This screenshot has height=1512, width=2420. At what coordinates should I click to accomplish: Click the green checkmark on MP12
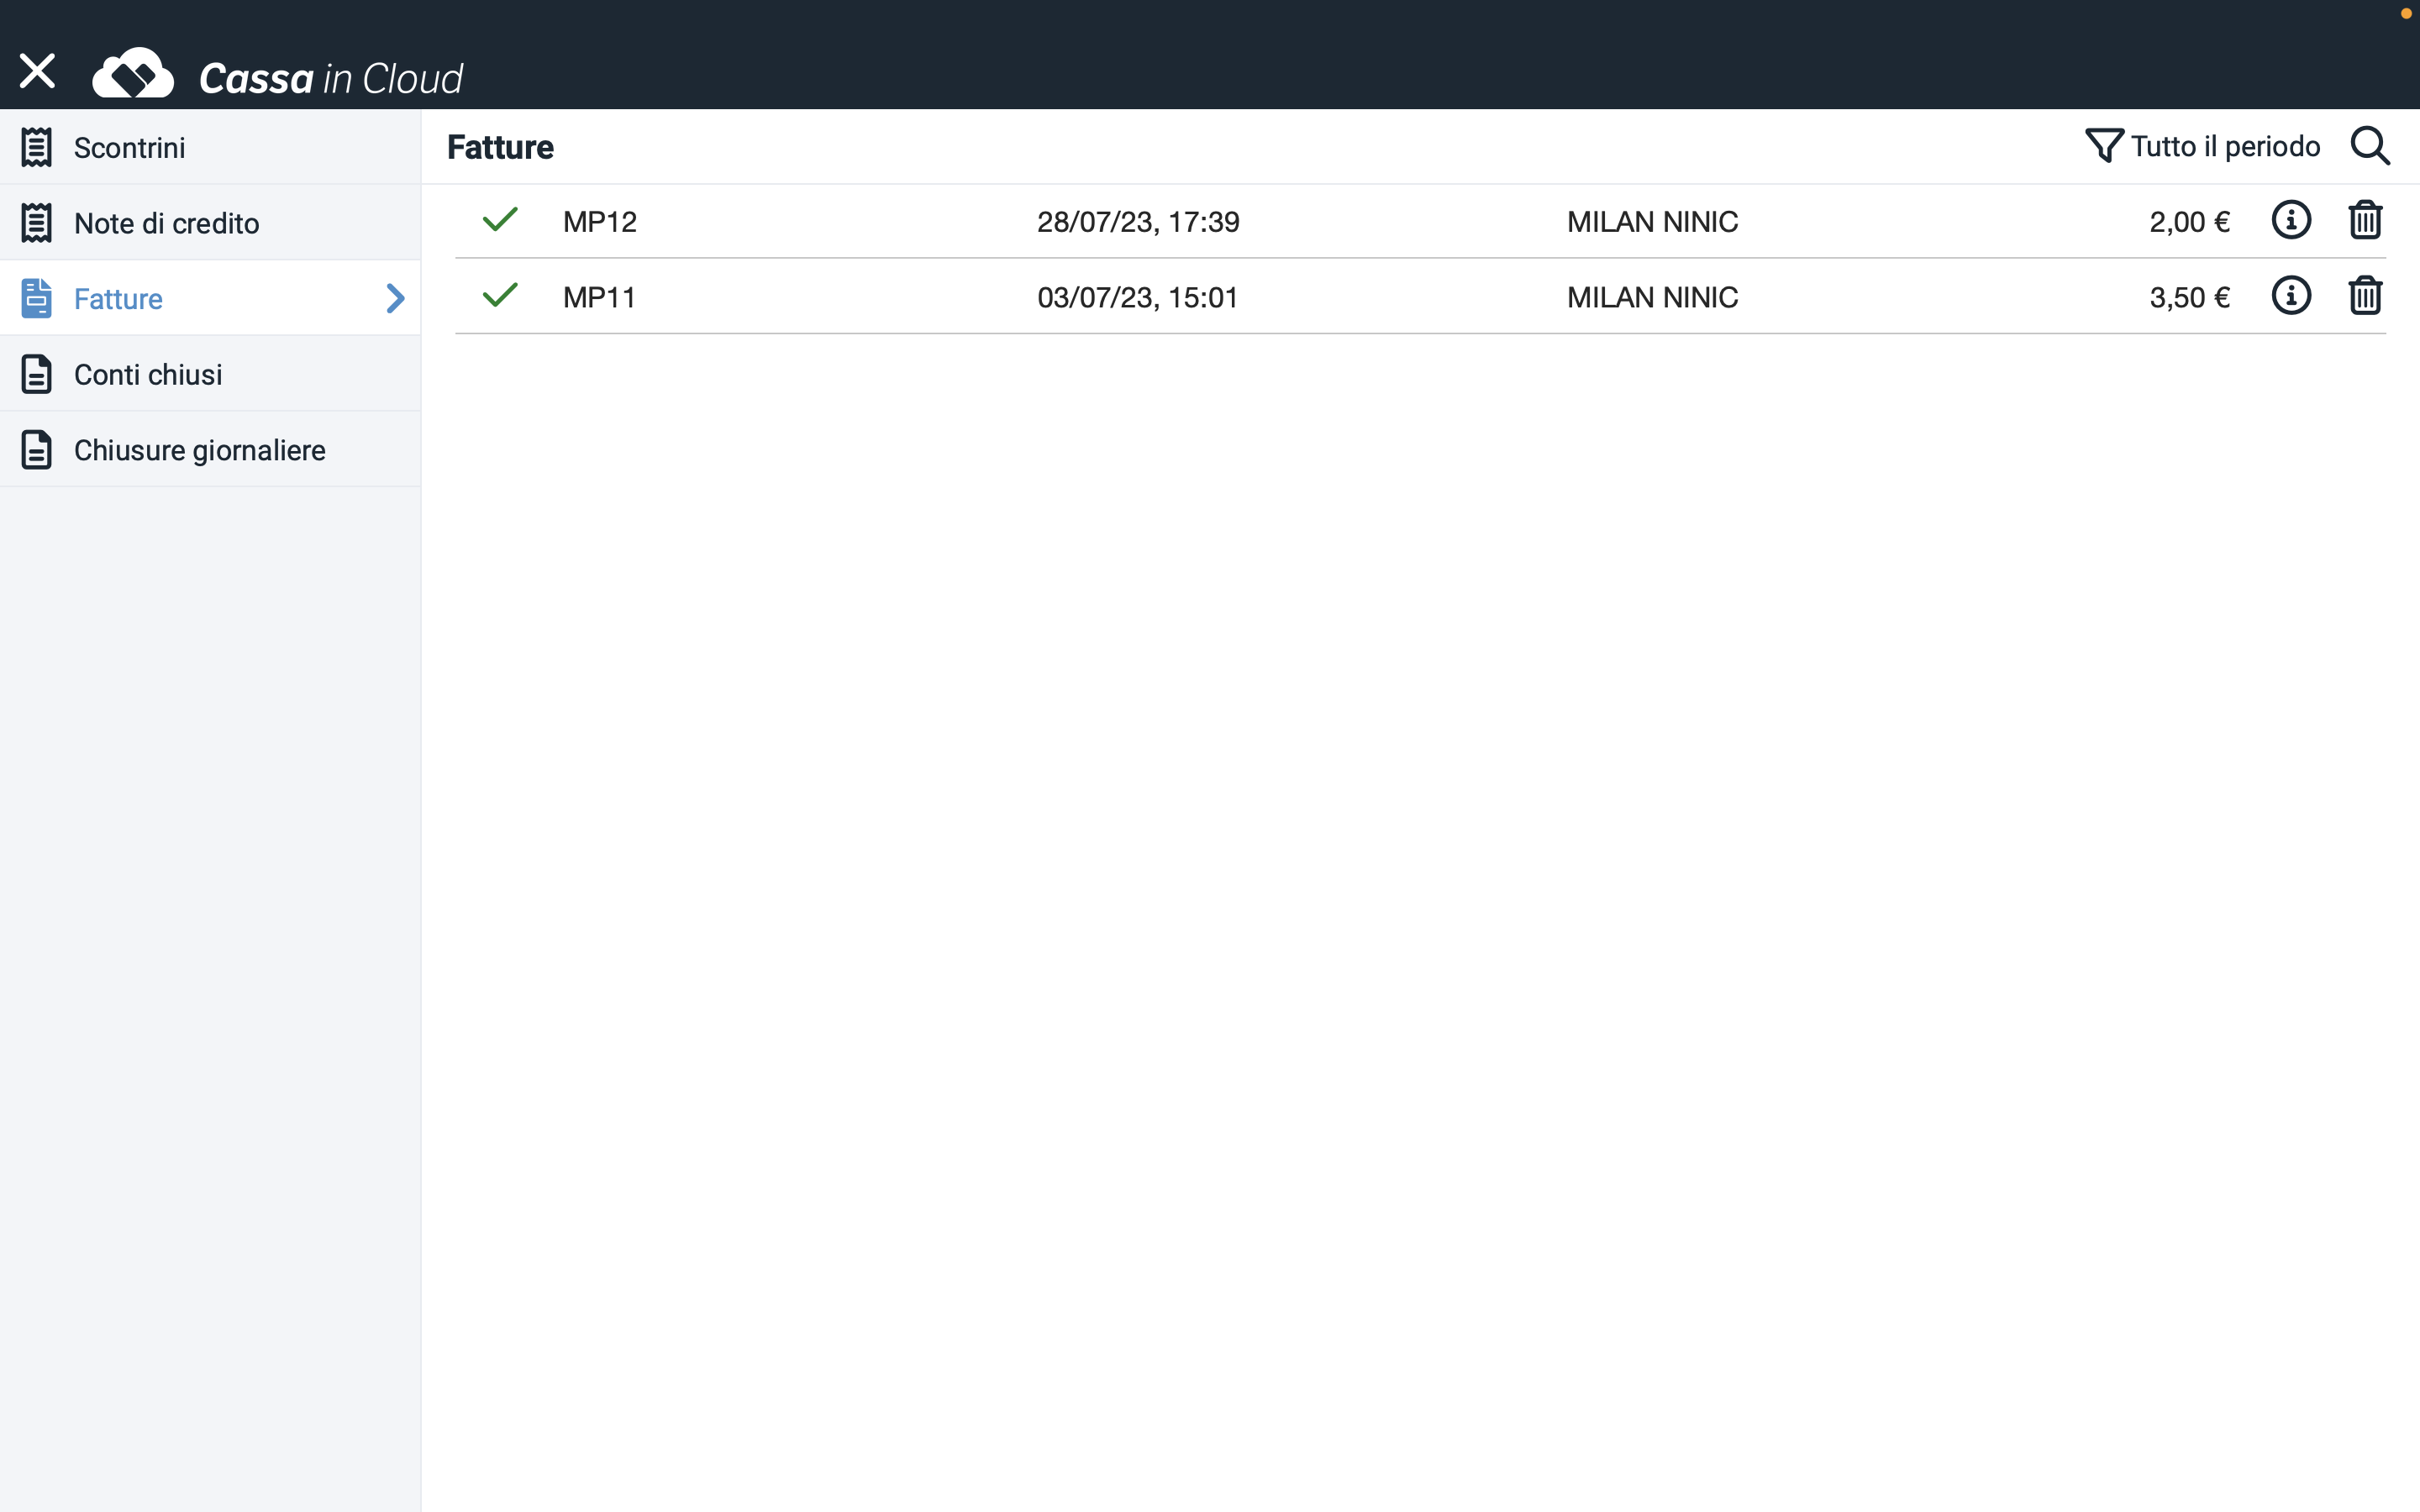pyautogui.click(x=500, y=219)
